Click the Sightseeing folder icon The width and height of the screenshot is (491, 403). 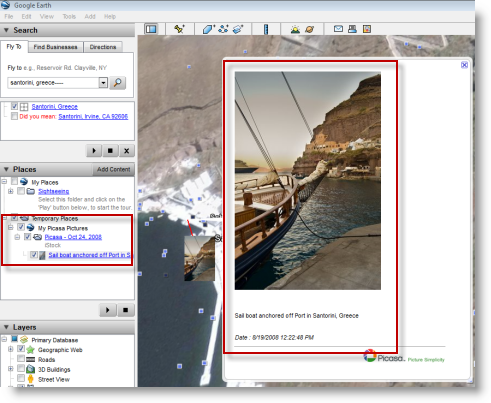pos(31,191)
